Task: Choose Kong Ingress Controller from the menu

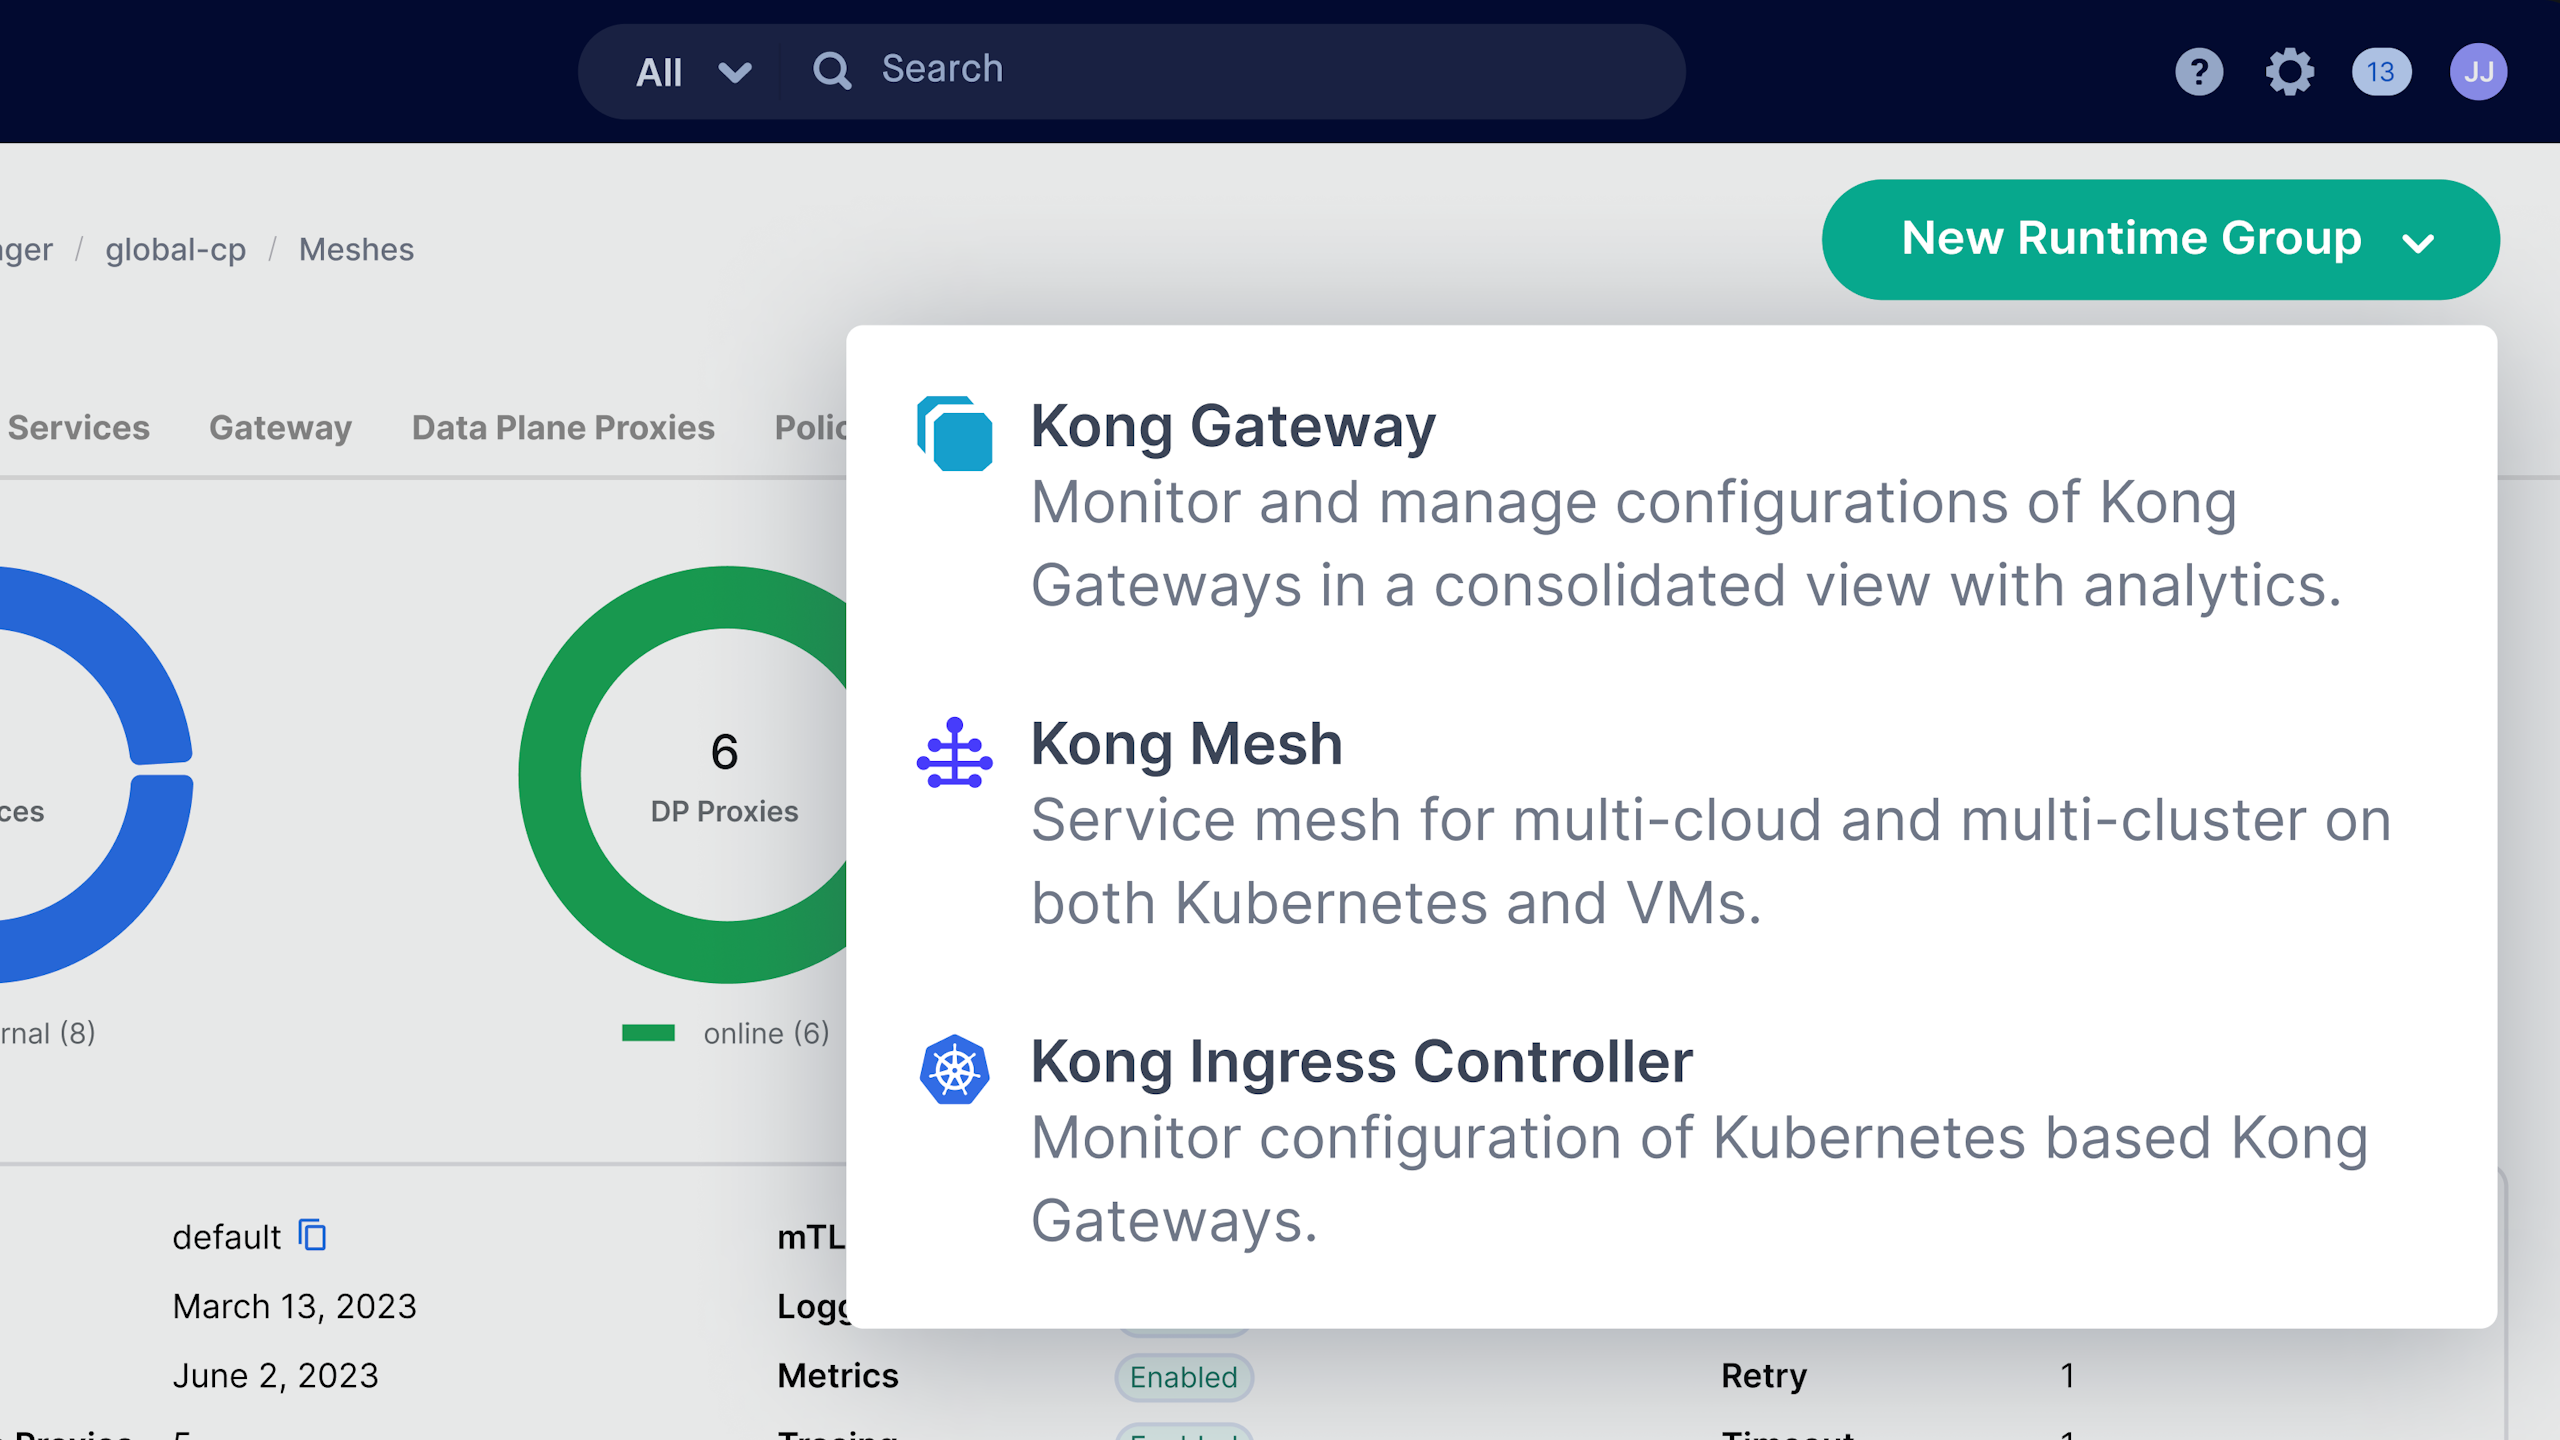Action: coord(1361,1062)
